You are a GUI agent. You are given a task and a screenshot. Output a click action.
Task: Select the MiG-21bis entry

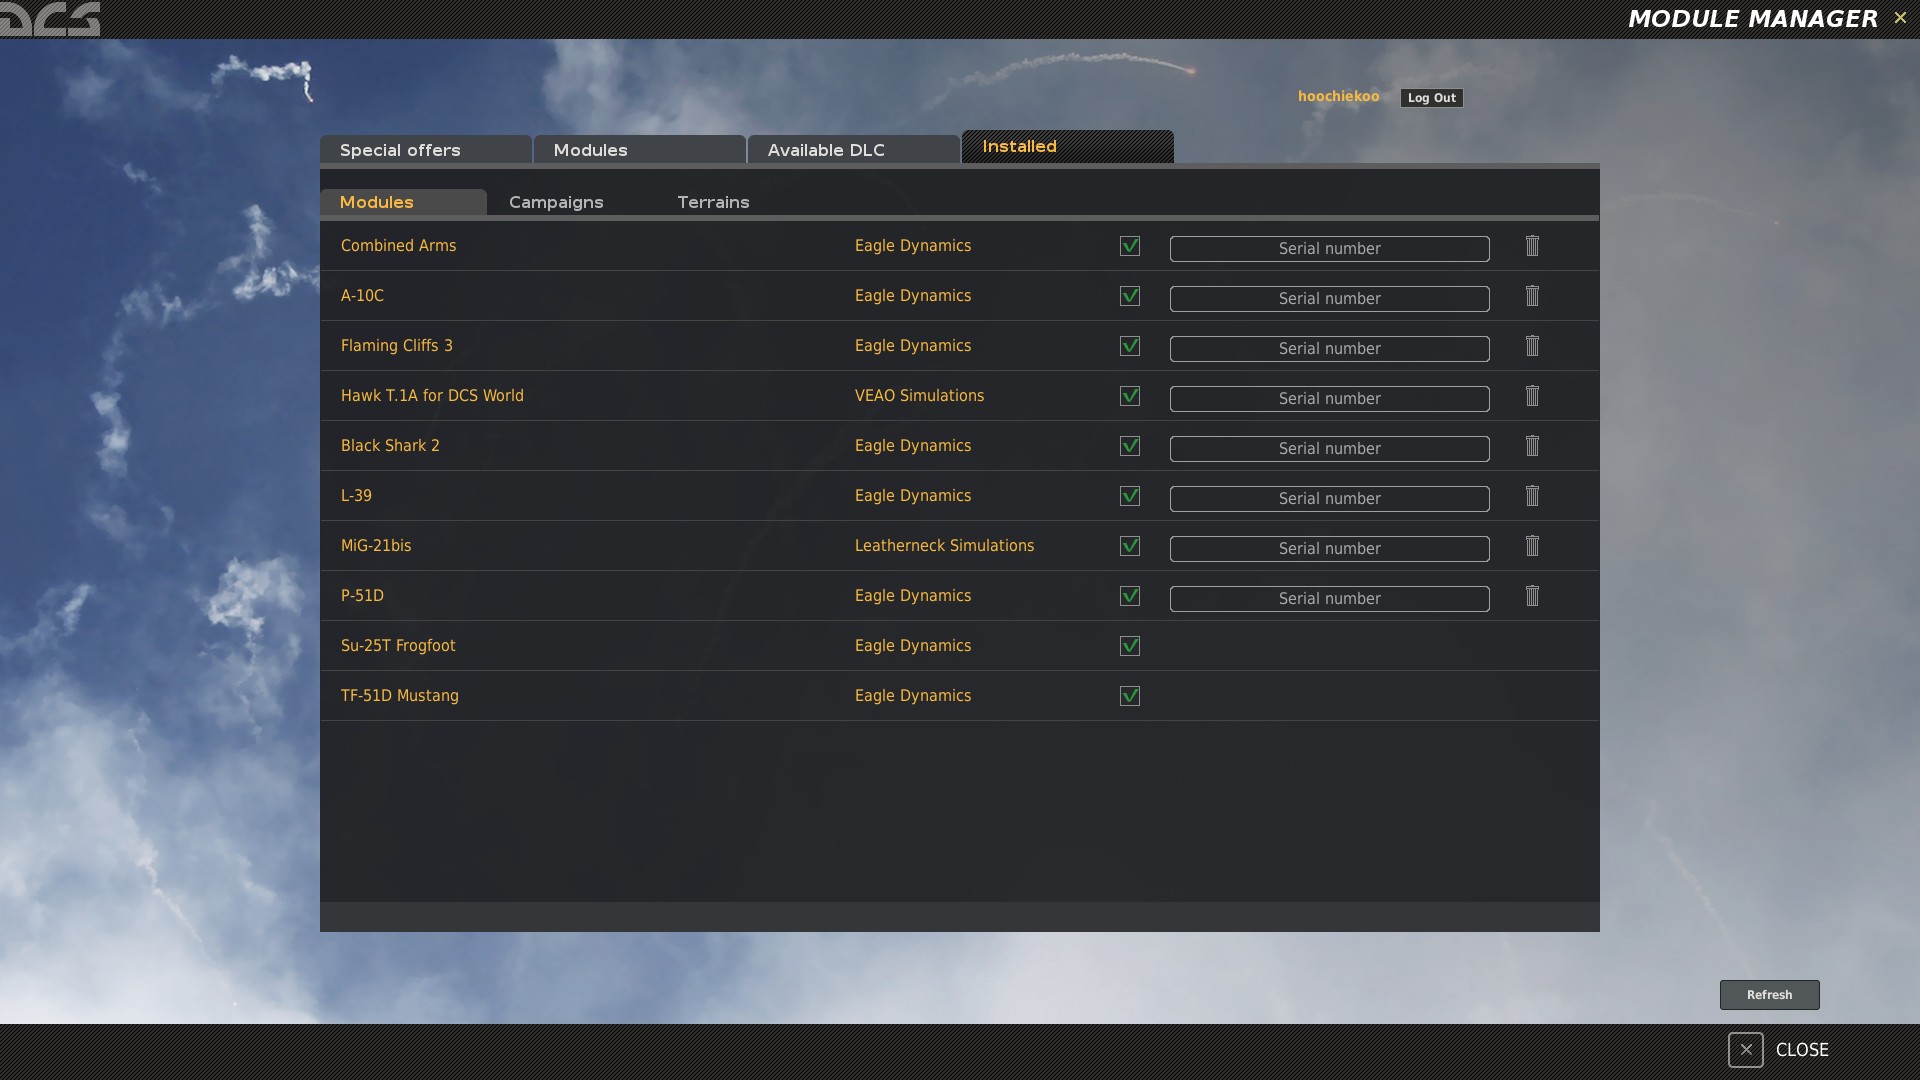point(376,546)
